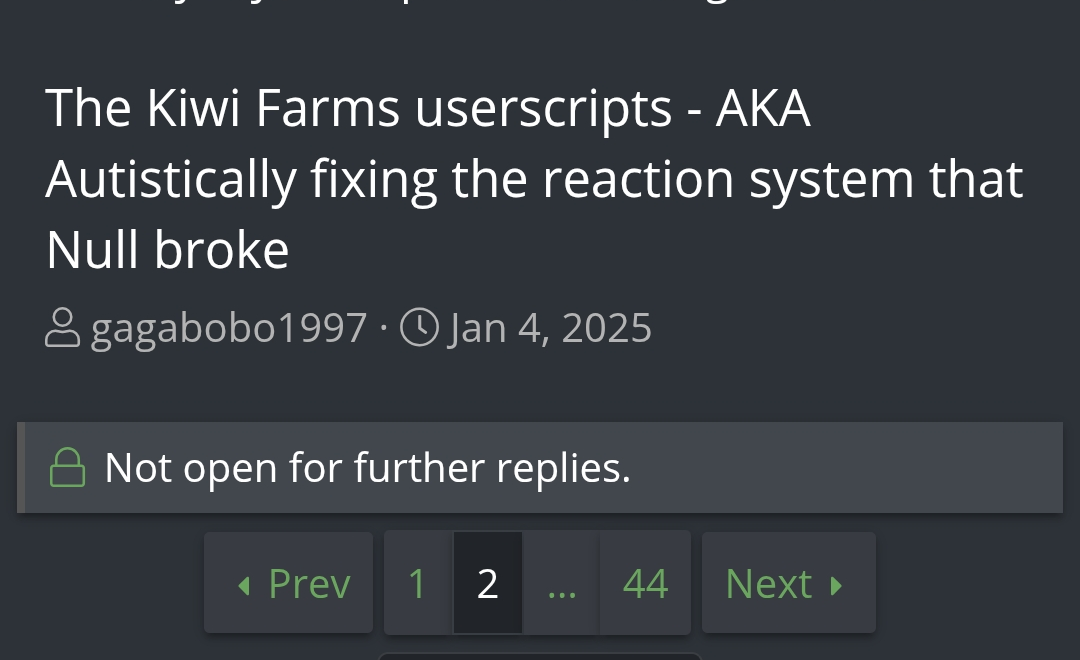
Task: Jump to page 1 of the thread
Action: click(x=418, y=583)
